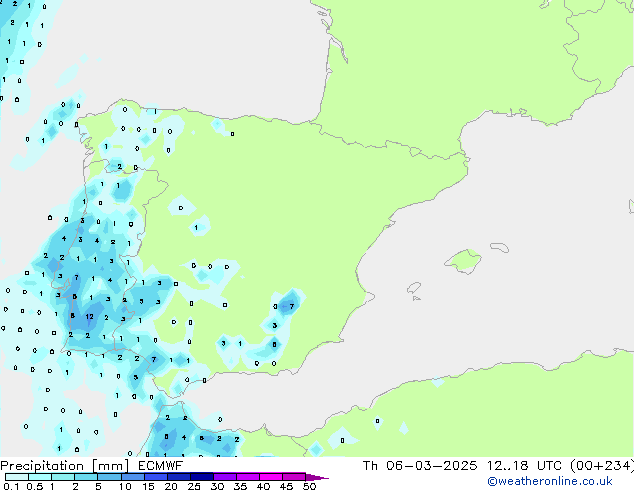Click the 0.5–1 mm legend color swatch
Viewport: 634px width, 490px height.
pyautogui.click(x=40, y=477)
